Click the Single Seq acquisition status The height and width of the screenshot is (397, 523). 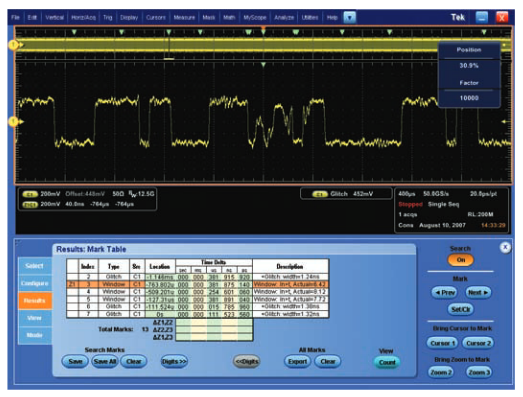coord(443,204)
